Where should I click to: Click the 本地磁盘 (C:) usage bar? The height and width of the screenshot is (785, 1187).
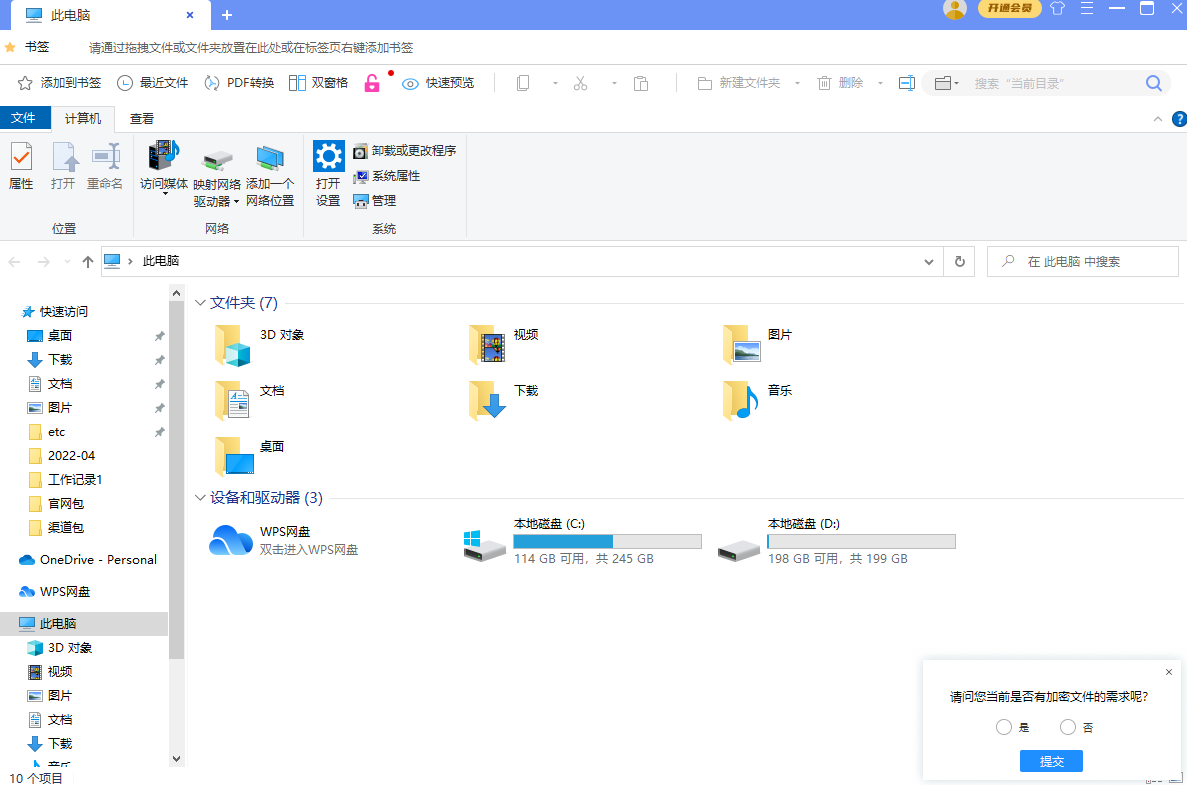point(606,541)
